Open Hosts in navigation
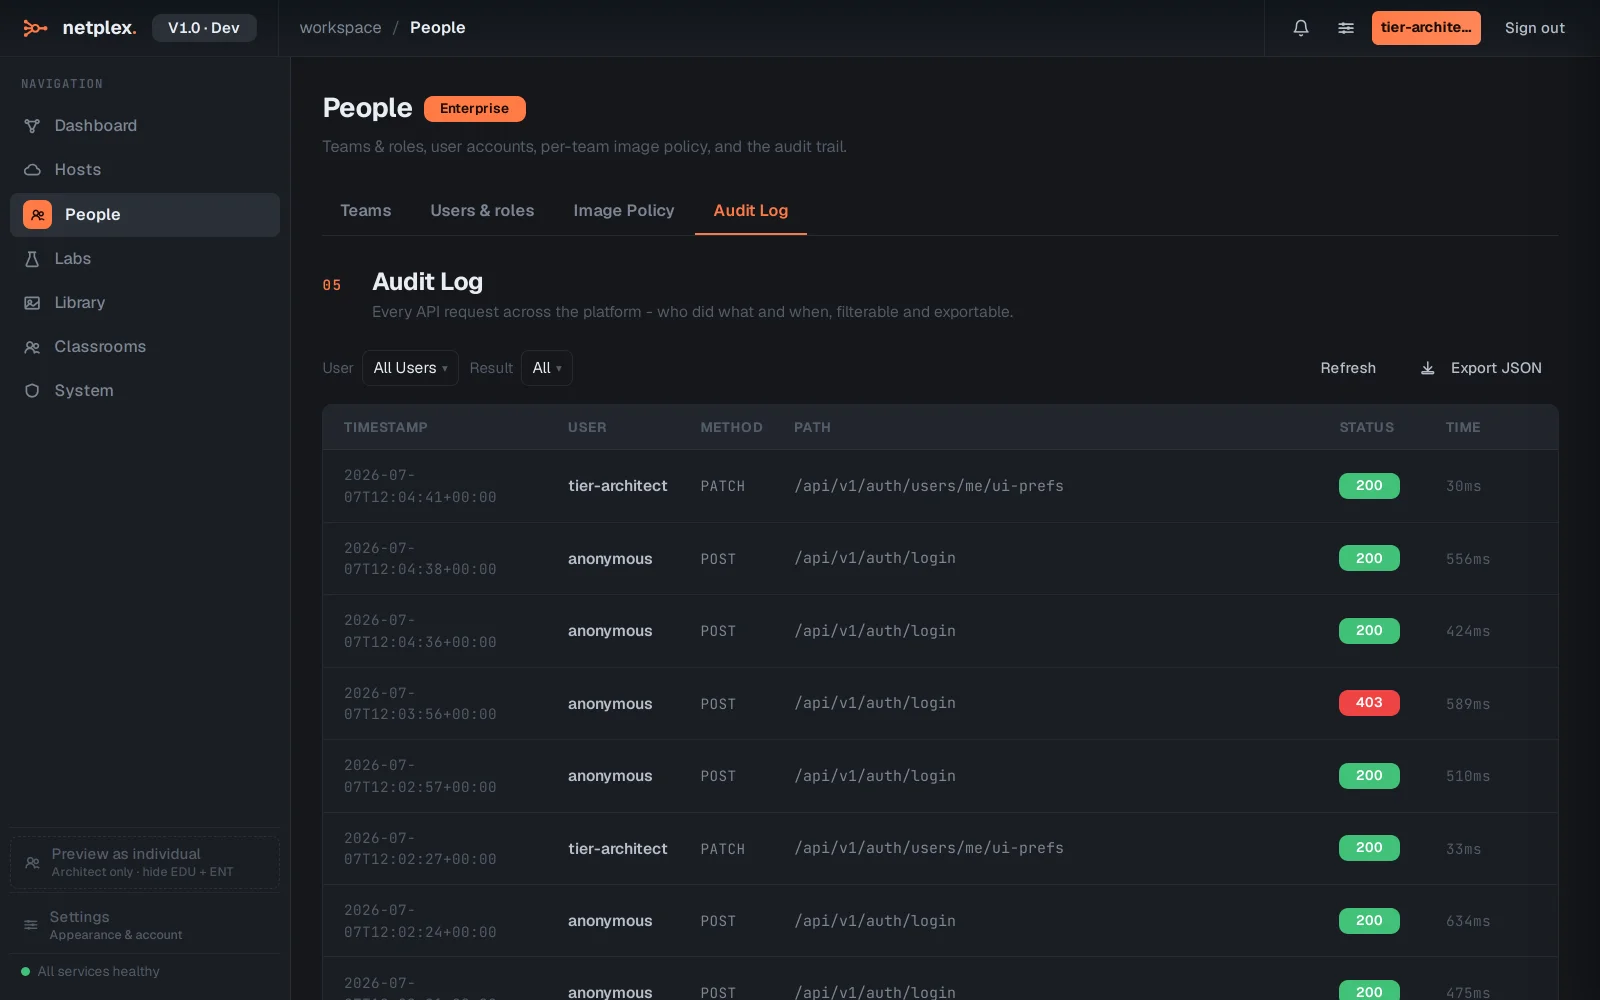Screen dimensions: 1600x1000 pos(145,170)
